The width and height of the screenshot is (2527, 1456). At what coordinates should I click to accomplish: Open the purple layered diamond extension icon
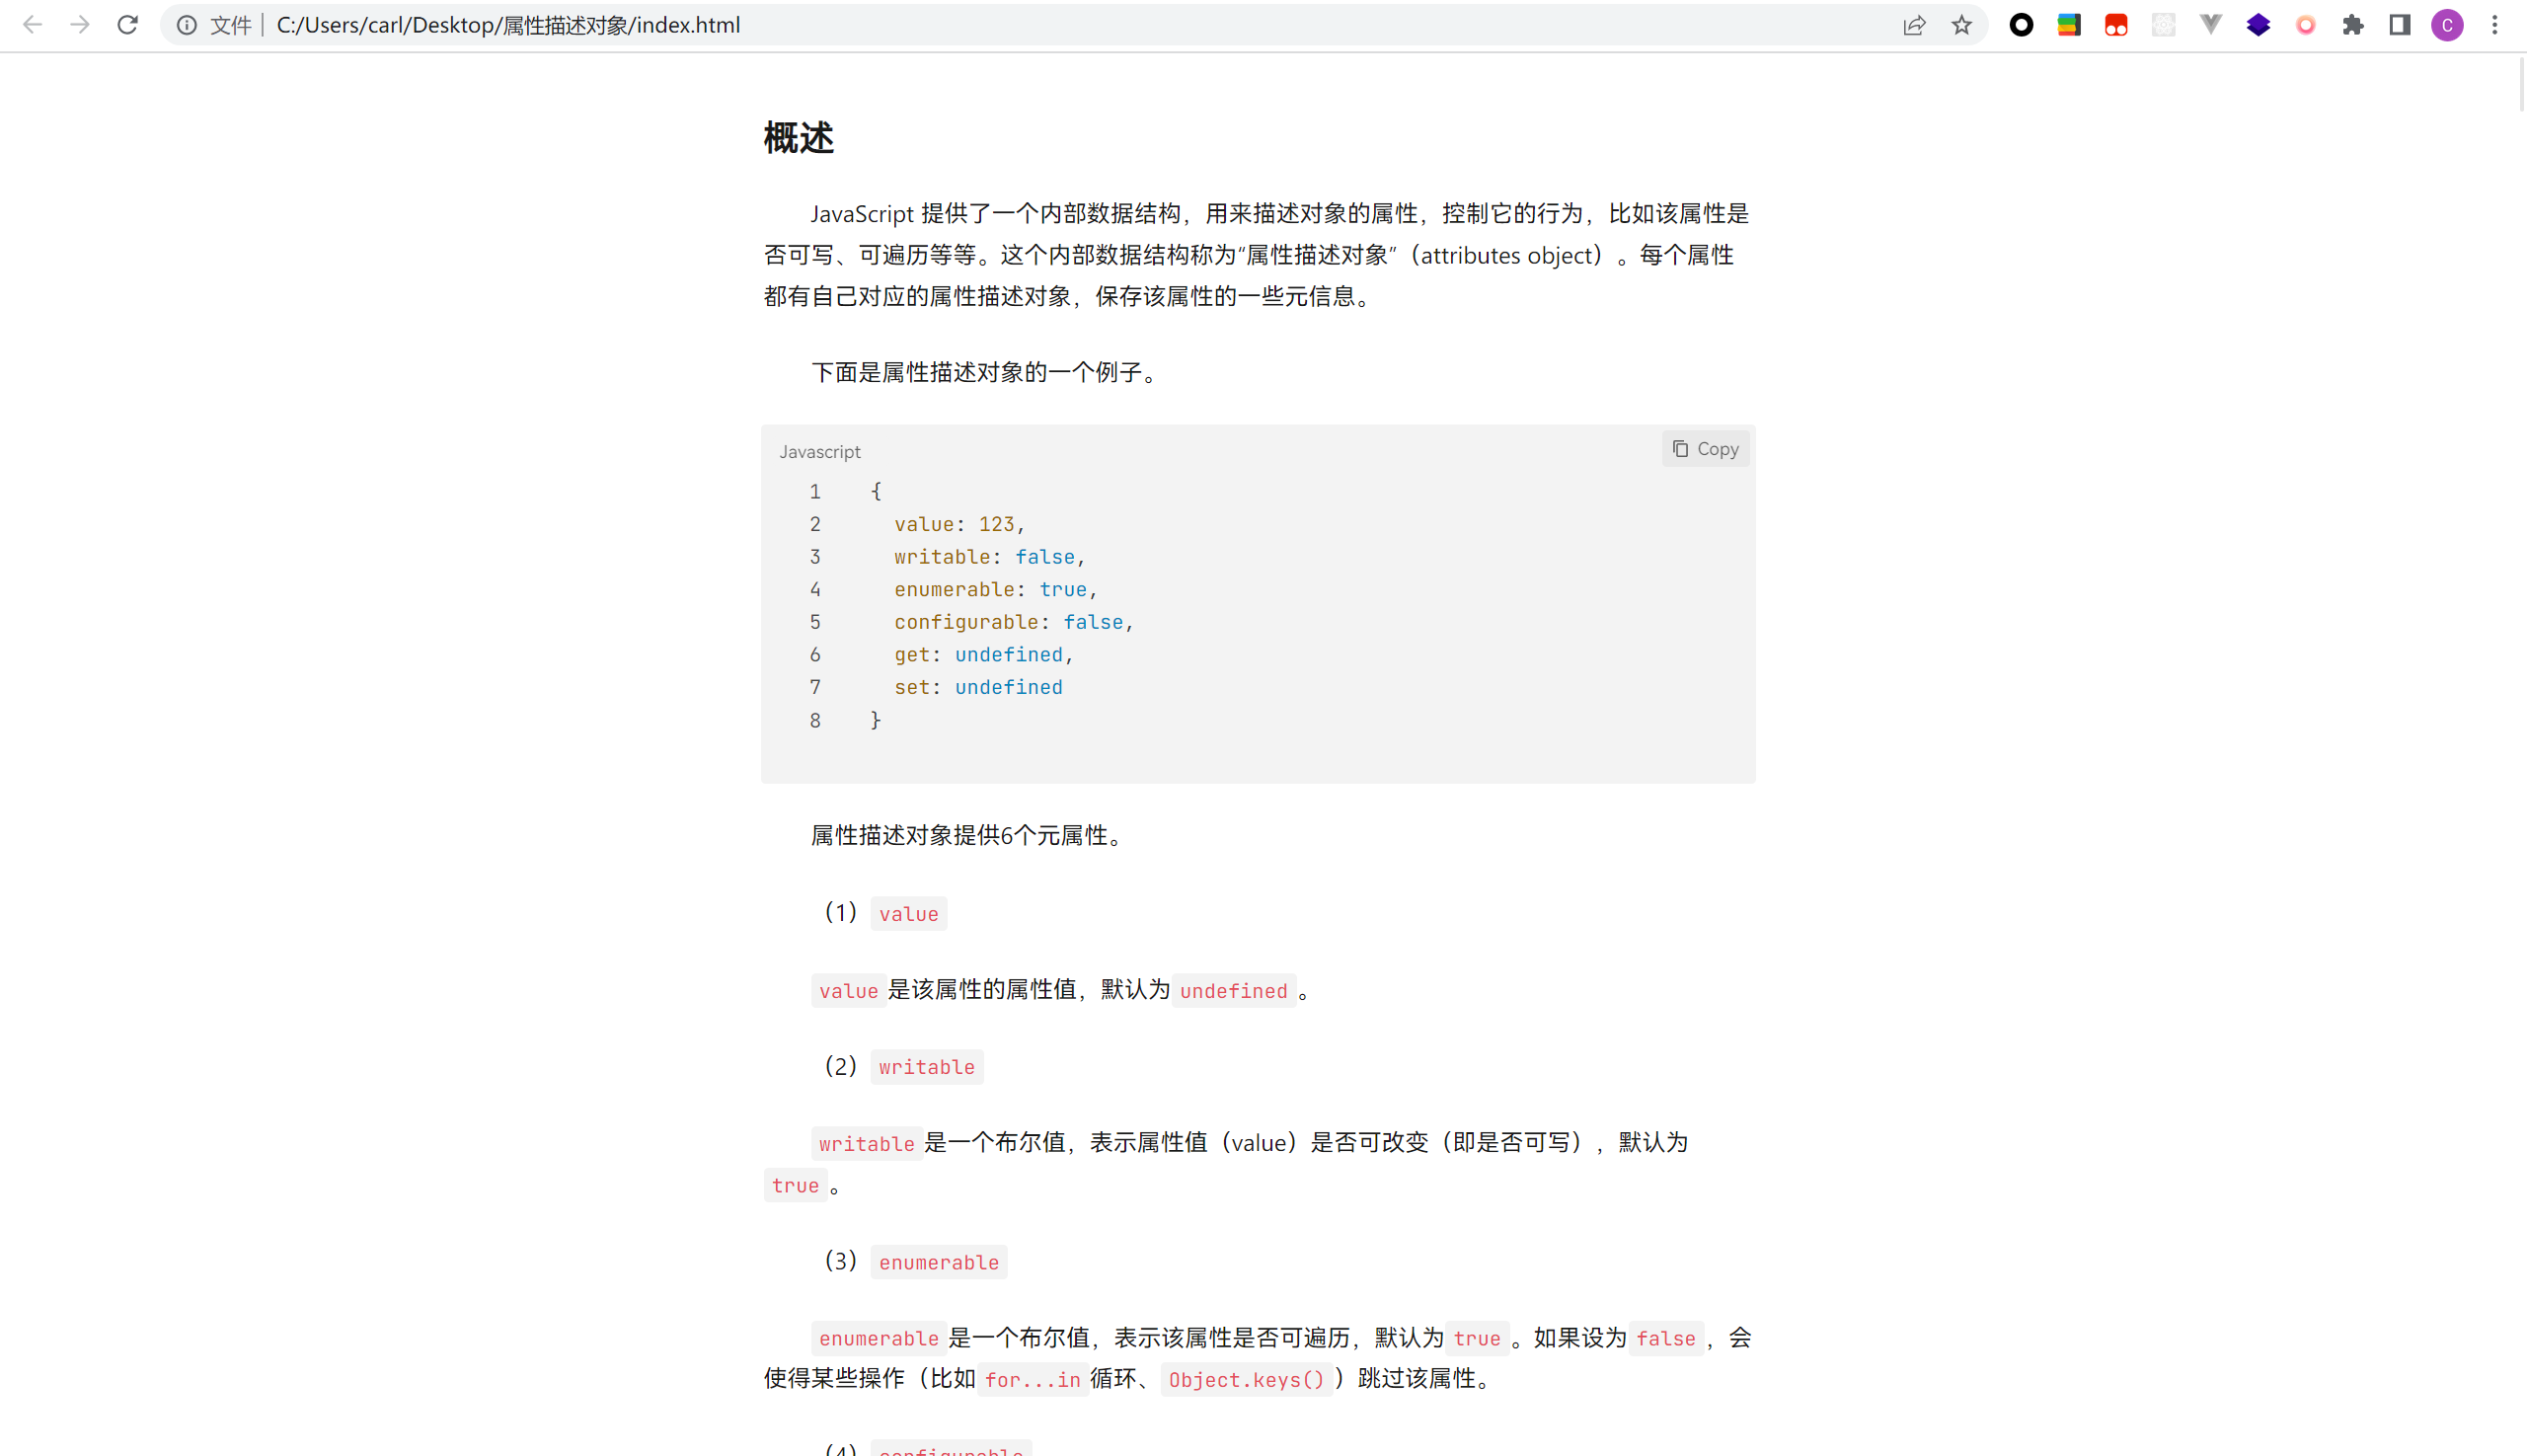[x=2258, y=25]
